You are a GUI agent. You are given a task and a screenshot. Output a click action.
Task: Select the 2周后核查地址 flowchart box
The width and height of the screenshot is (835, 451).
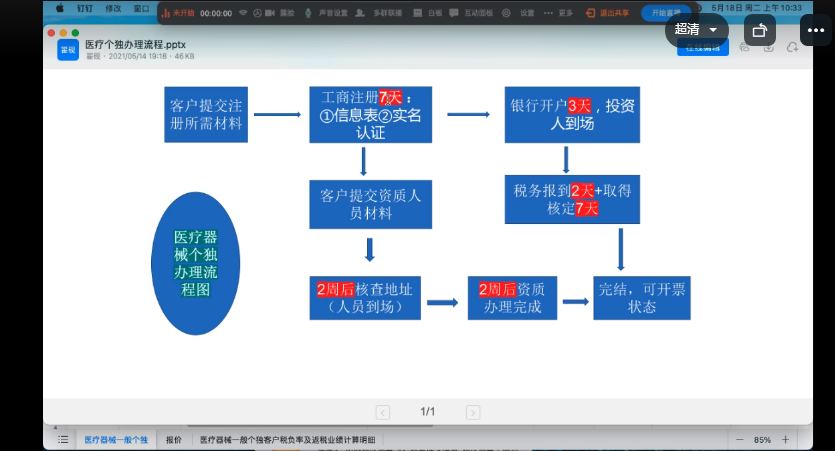pyautogui.click(x=365, y=298)
